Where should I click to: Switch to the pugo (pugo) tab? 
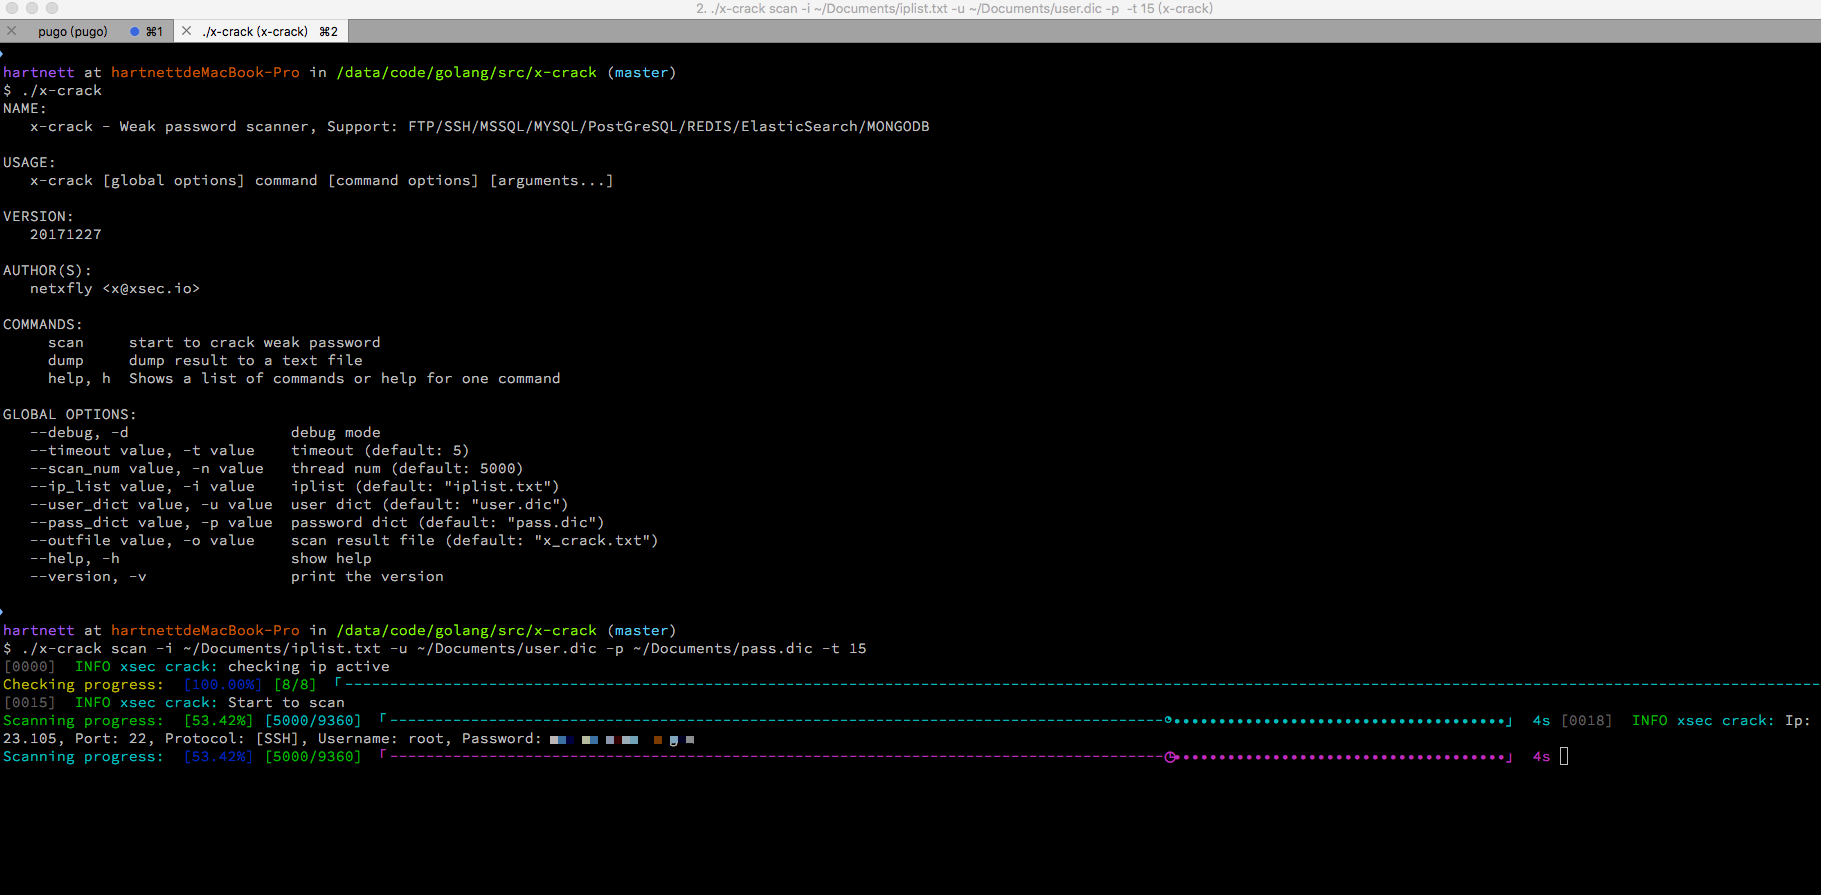tap(73, 31)
